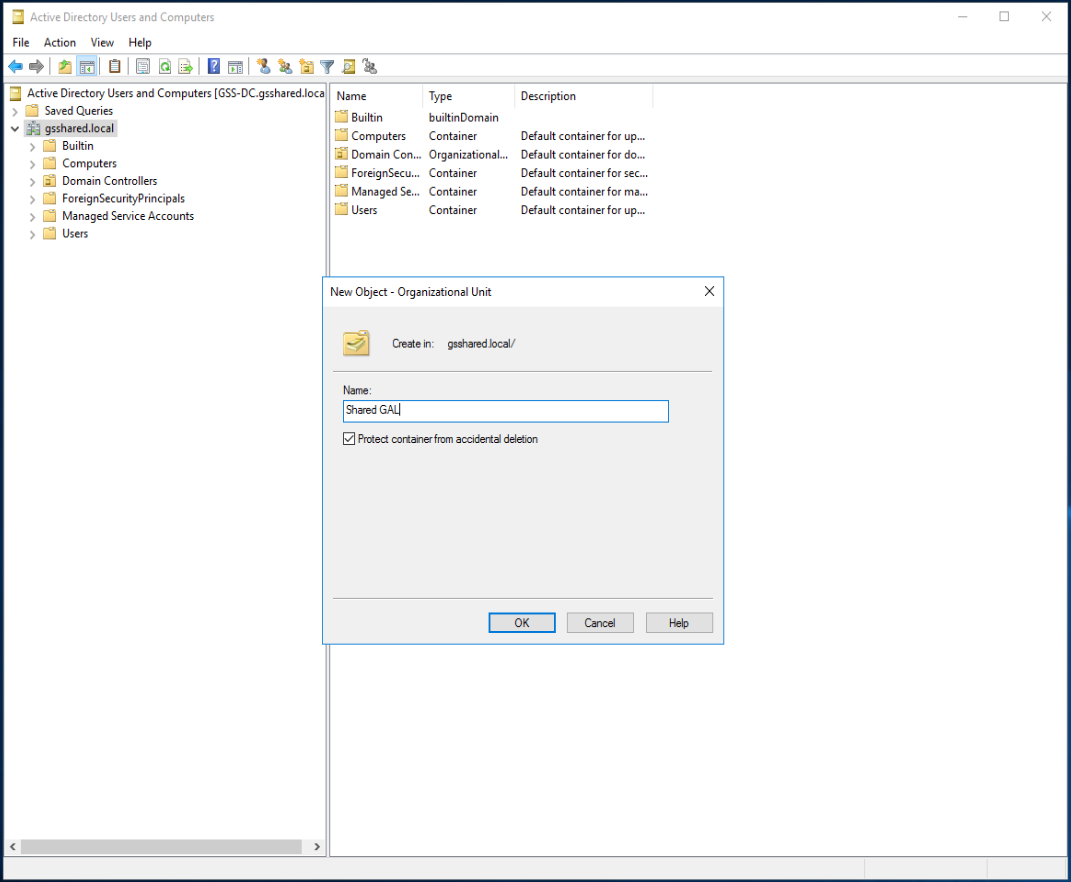Image resolution: width=1071 pixels, height=882 pixels.
Task: Open the Action menu
Action: (x=60, y=43)
